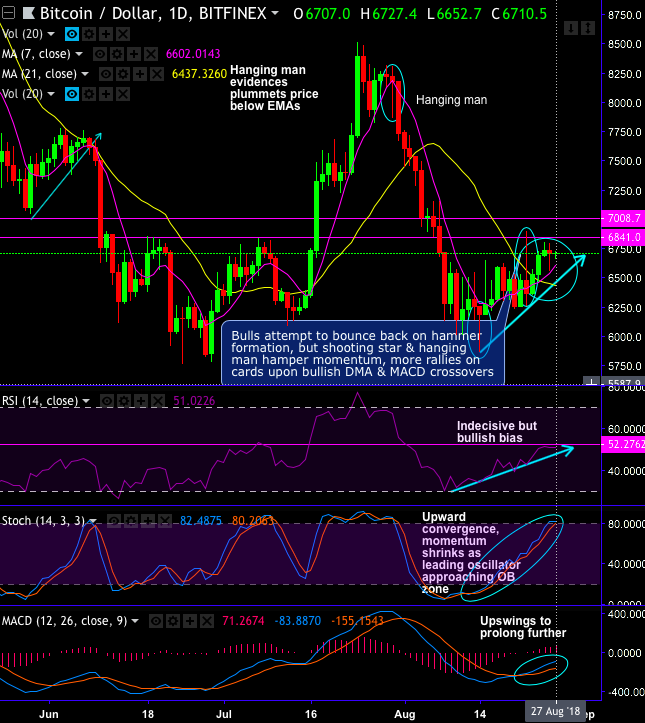645x723 pixels.
Task: Click the Stoch %D value 80.2063
Action: pos(253,521)
